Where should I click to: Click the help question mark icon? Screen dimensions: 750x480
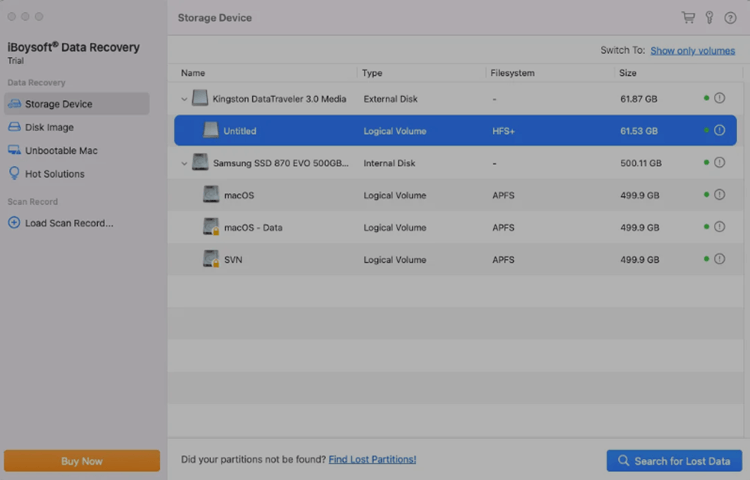[730, 18]
